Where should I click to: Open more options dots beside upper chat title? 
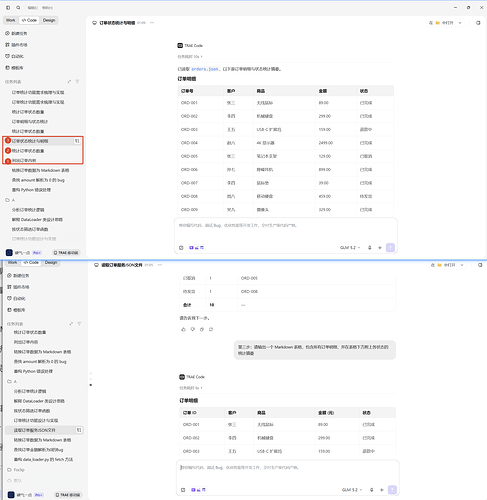152,23
